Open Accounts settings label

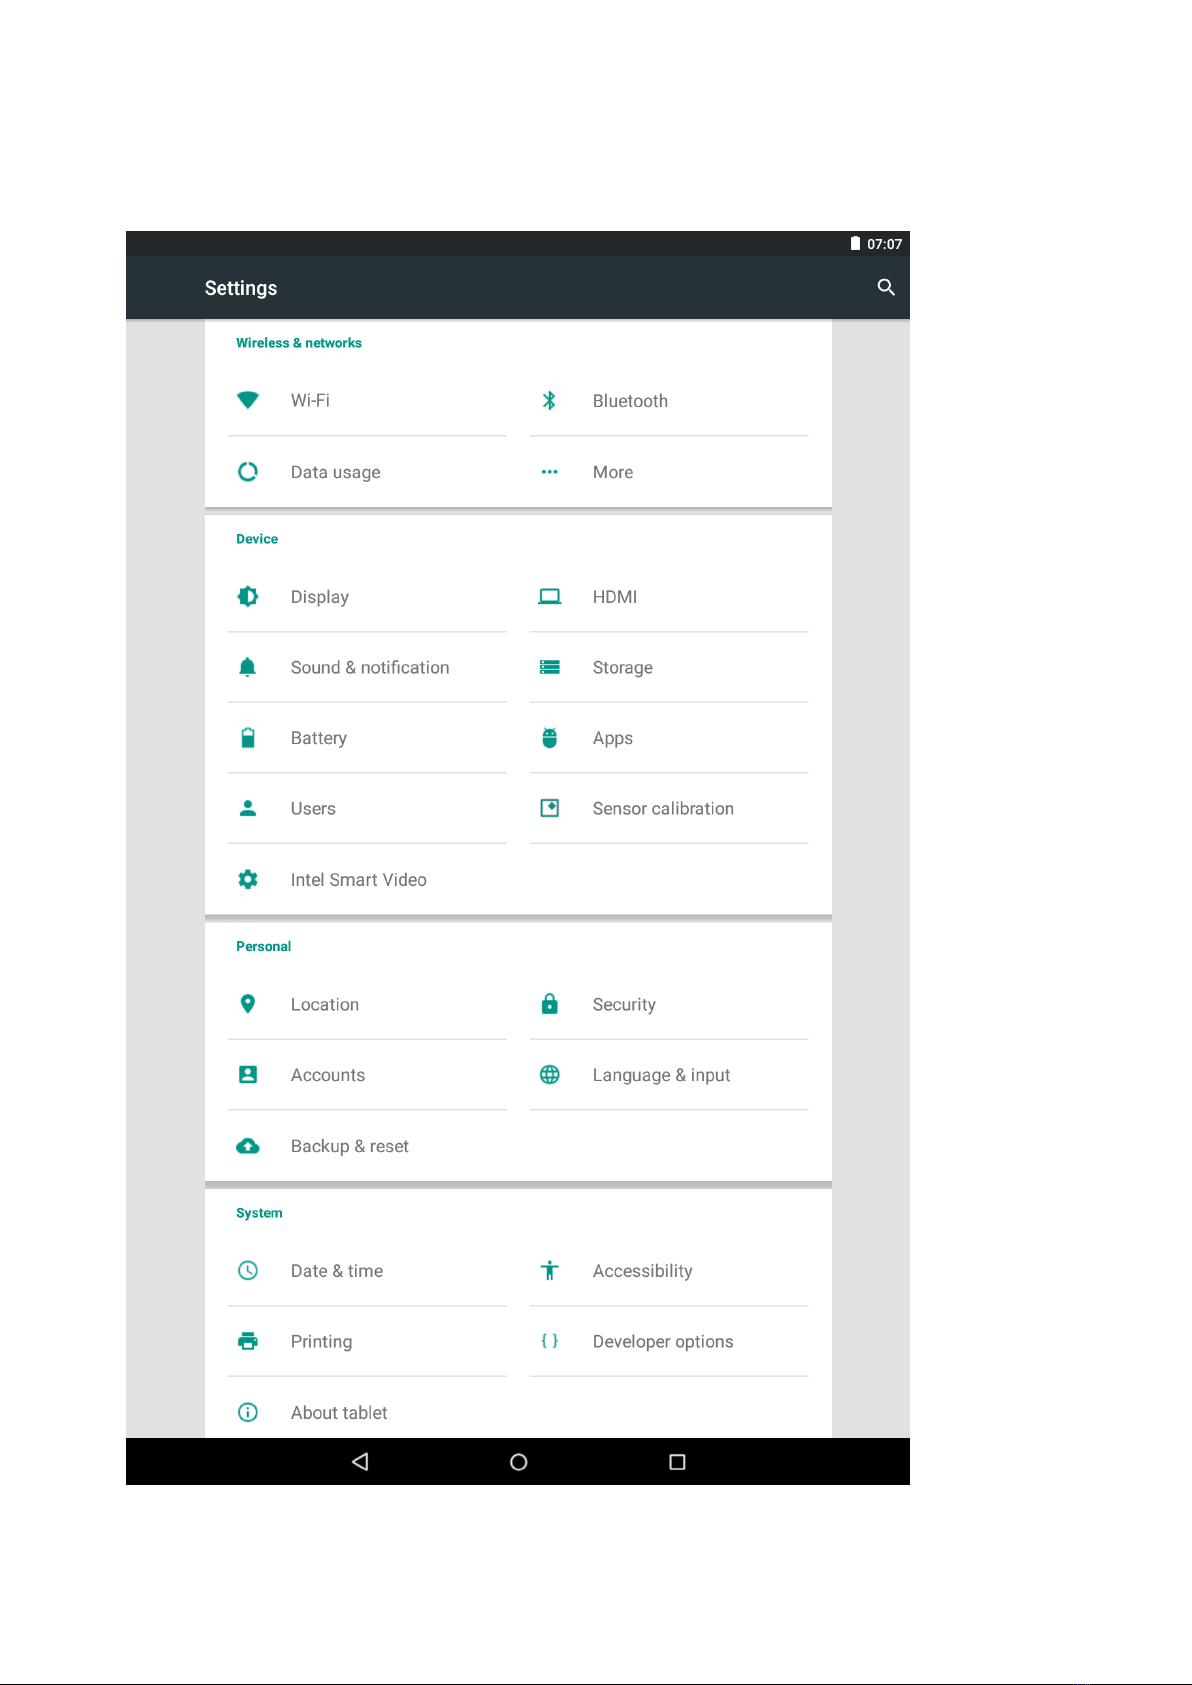(328, 1075)
